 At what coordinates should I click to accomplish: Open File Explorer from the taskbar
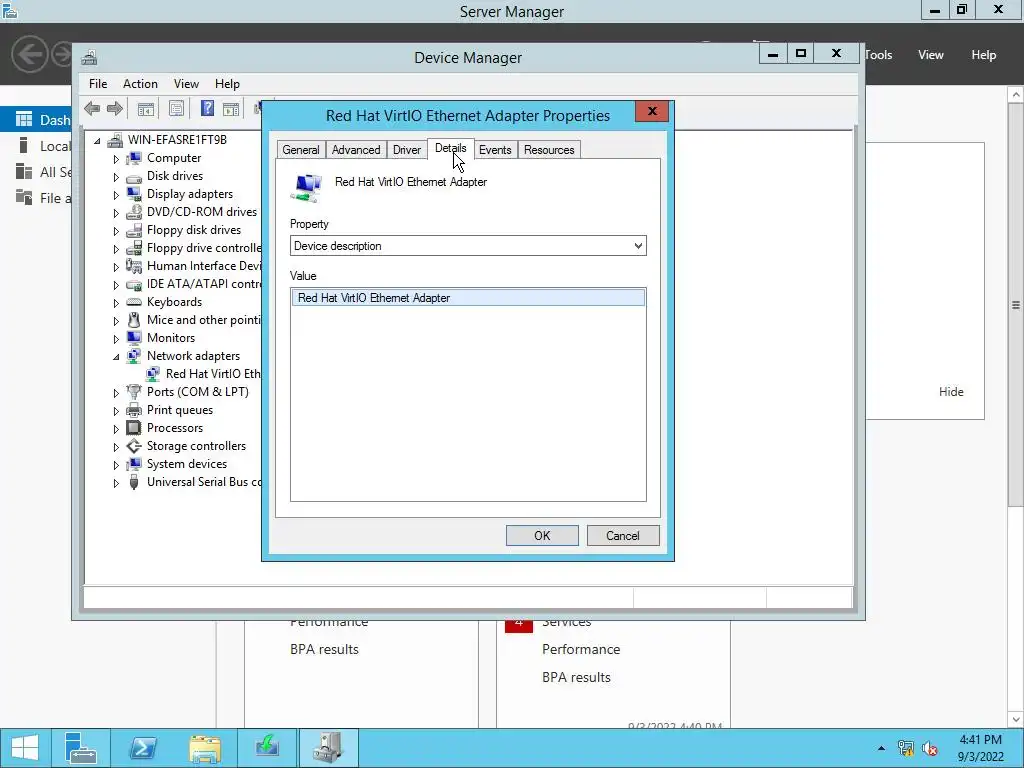pyautogui.click(x=204, y=748)
